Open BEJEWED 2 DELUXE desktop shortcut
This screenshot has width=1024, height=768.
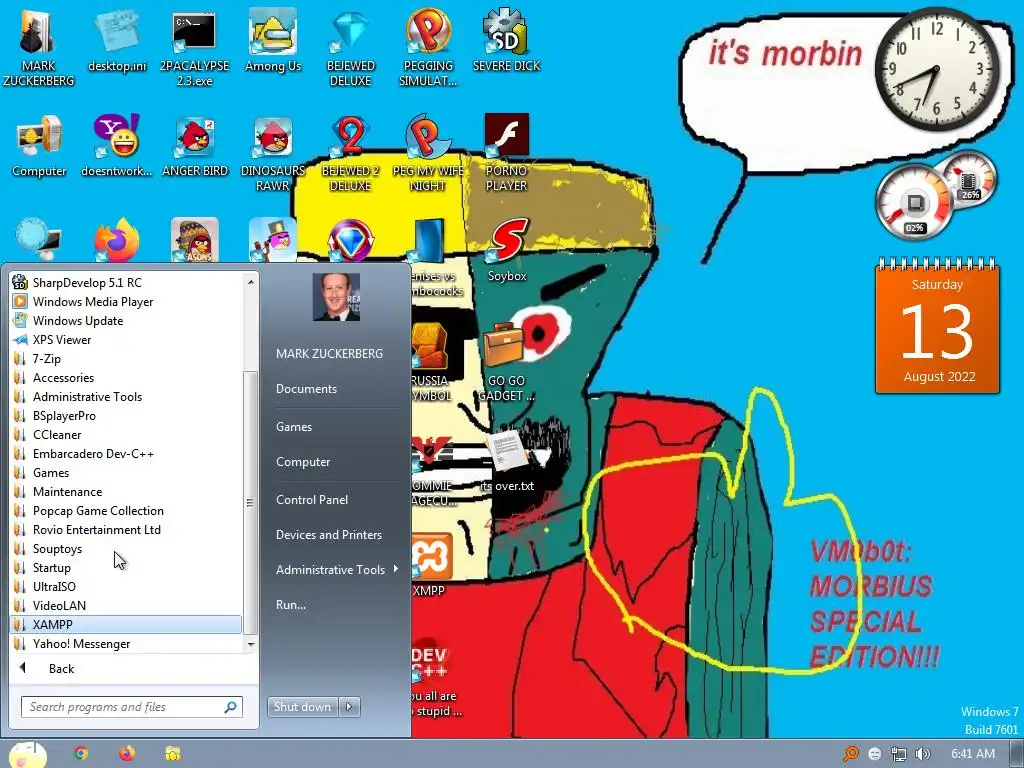351,153
